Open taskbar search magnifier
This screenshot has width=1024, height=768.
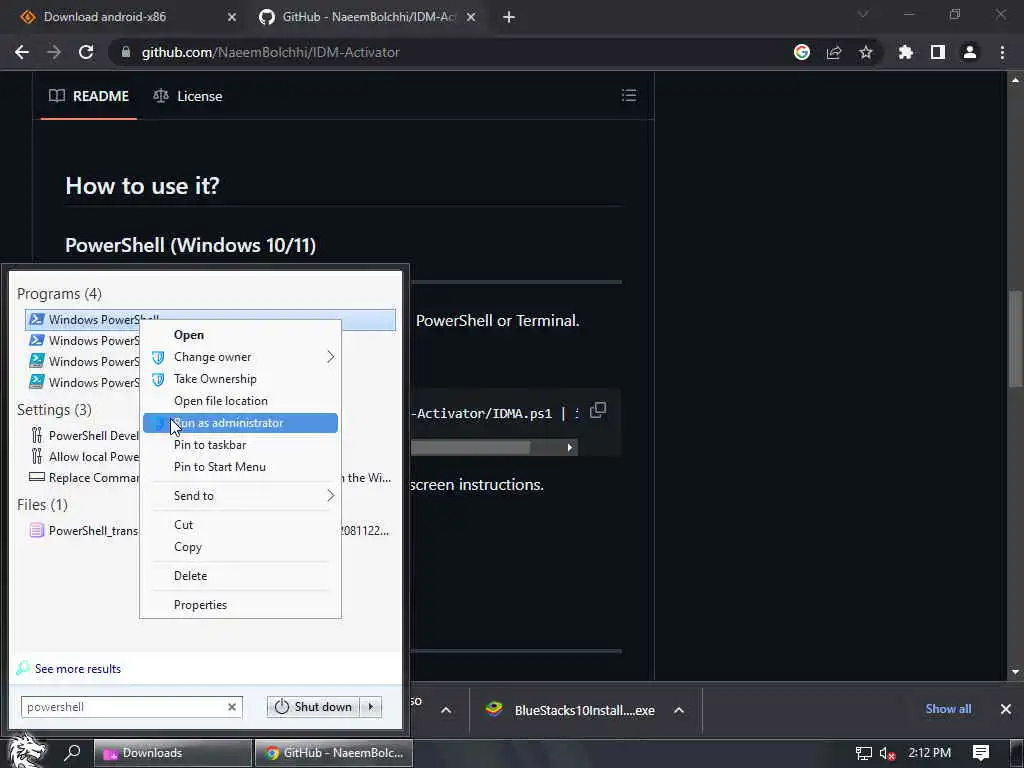click(72, 752)
